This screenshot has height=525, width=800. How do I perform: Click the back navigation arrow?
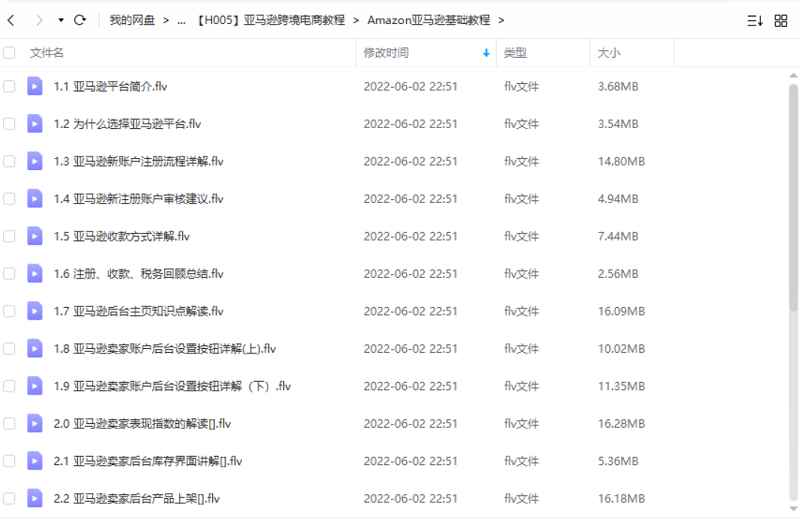[x=11, y=20]
